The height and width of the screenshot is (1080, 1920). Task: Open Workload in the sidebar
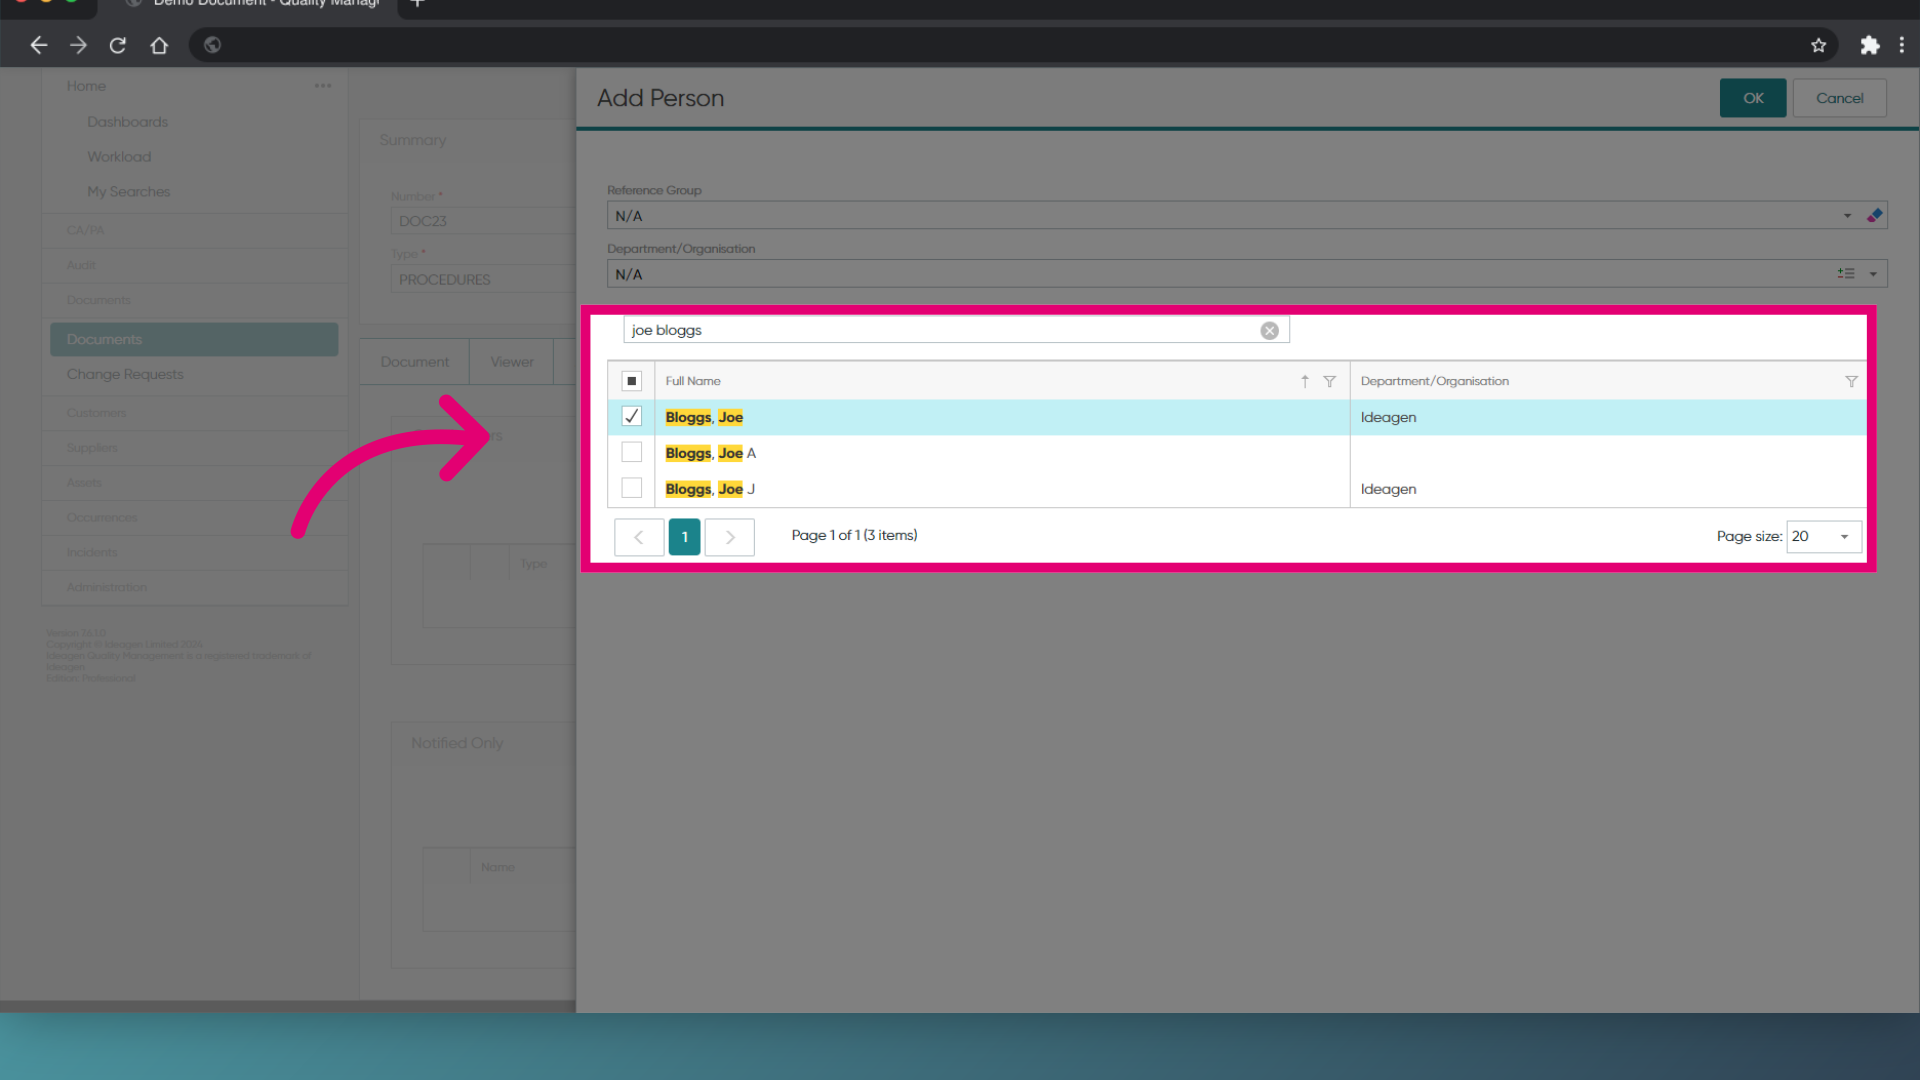[119, 157]
